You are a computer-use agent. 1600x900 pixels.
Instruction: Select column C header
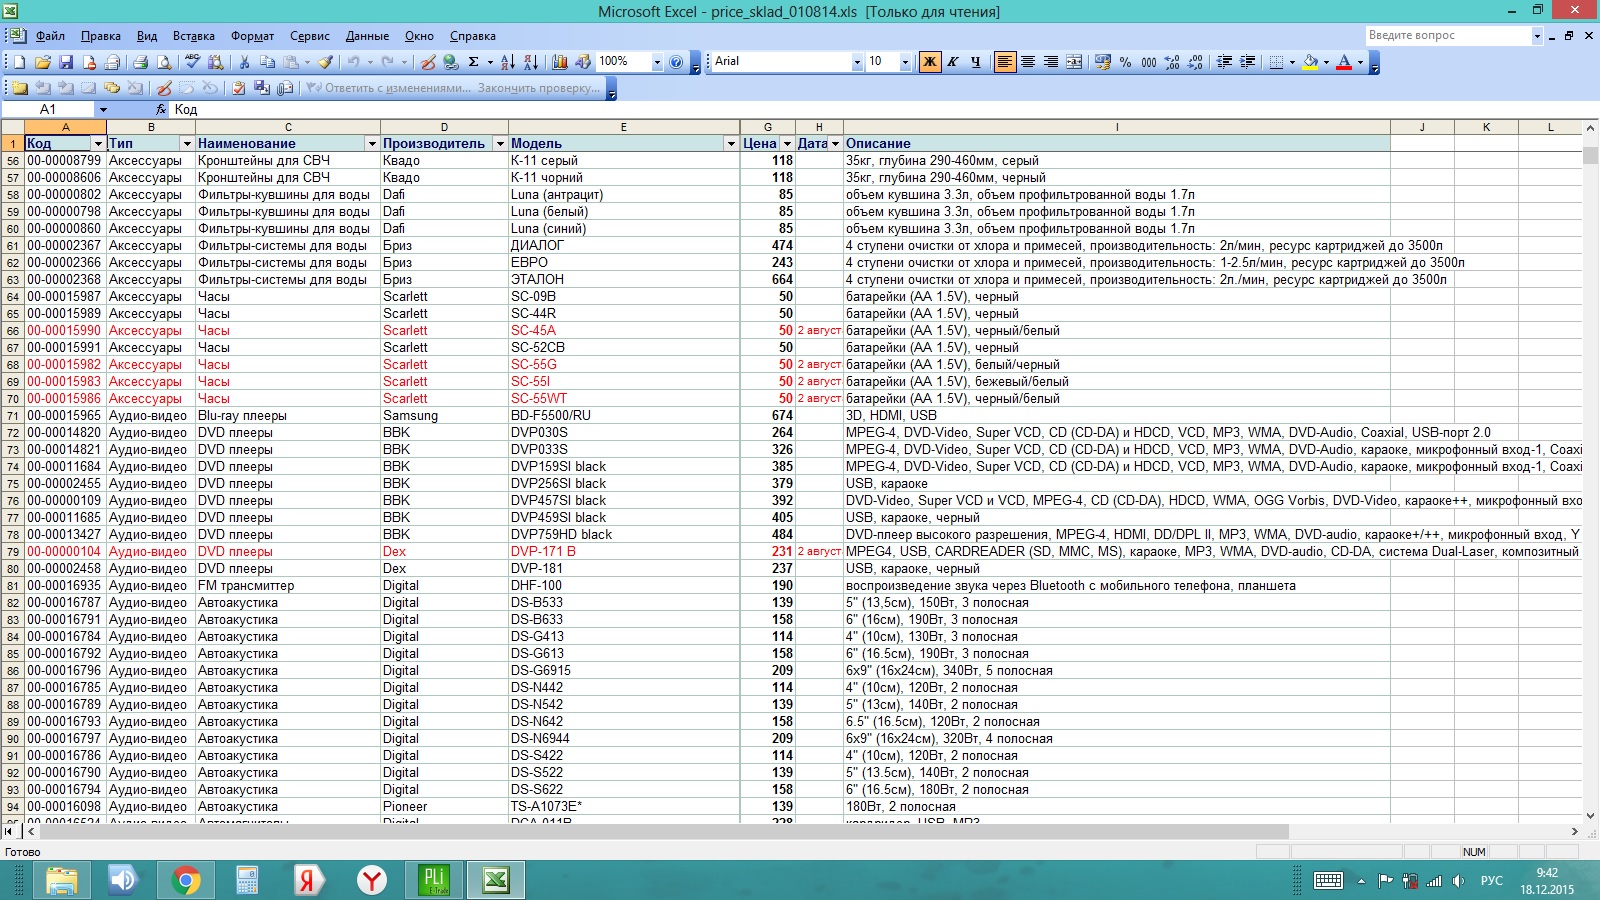coord(288,127)
